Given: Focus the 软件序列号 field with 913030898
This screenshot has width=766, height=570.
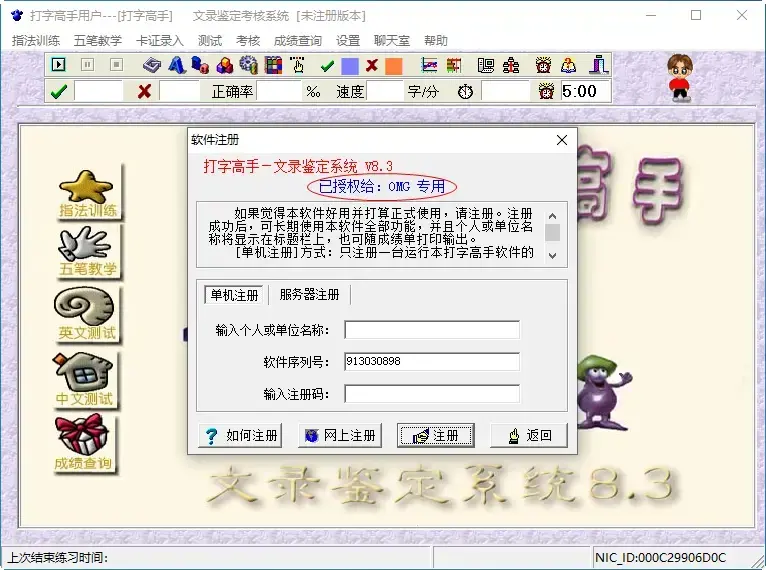Looking at the screenshot, I should [x=432, y=362].
